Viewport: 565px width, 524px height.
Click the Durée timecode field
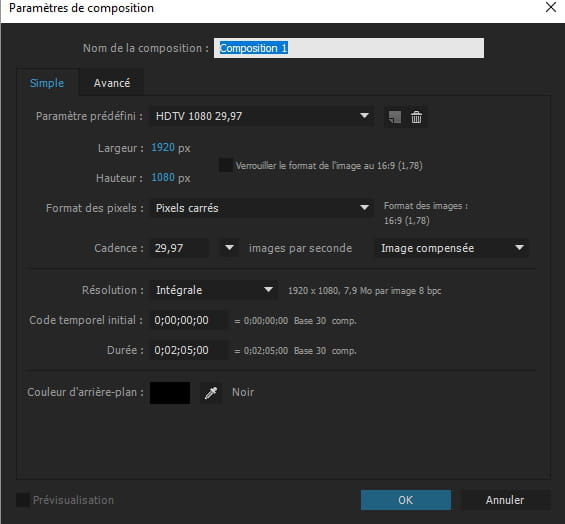(189, 350)
